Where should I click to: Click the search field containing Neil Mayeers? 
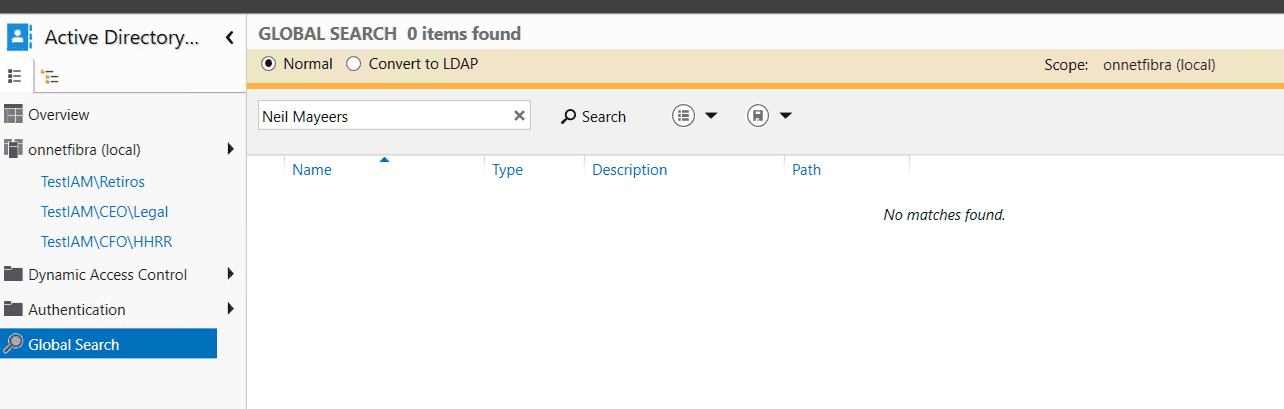point(384,116)
